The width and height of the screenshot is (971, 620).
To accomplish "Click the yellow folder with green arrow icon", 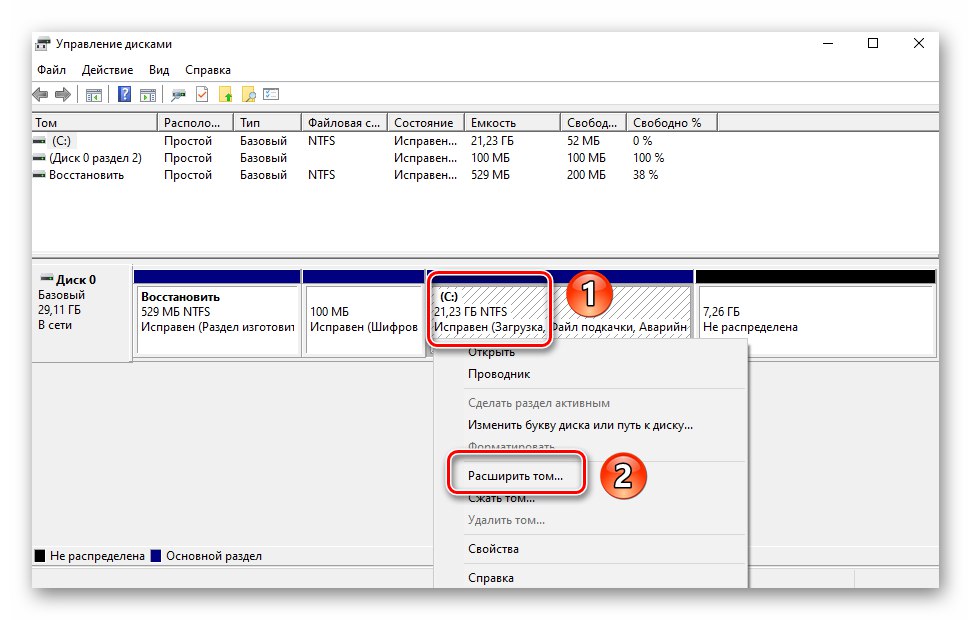I will click(x=225, y=95).
